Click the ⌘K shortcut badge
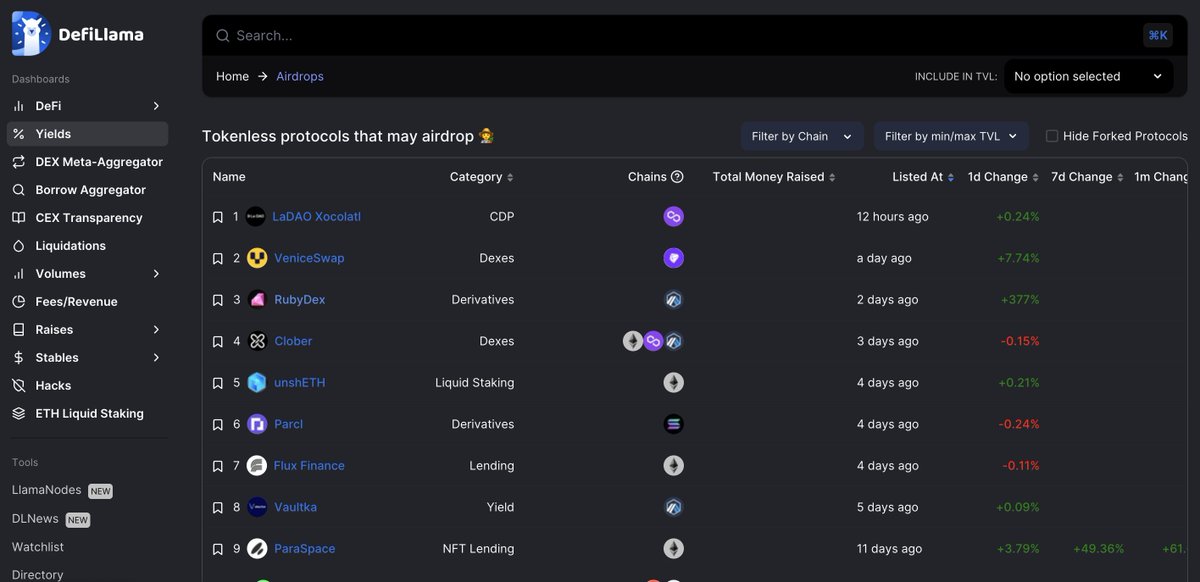1200x582 pixels. coord(1157,34)
